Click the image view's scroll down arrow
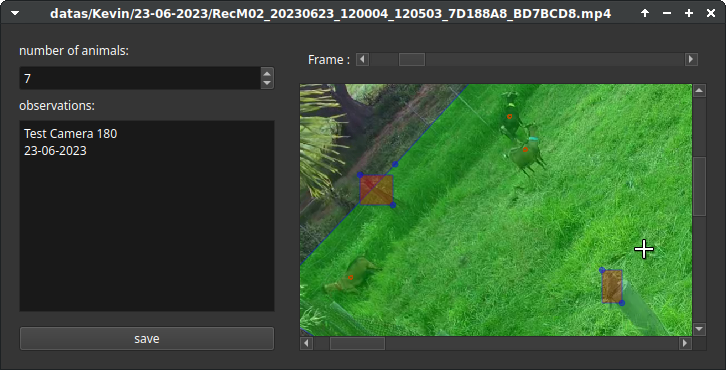The width and height of the screenshot is (726, 370). coord(699,329)
